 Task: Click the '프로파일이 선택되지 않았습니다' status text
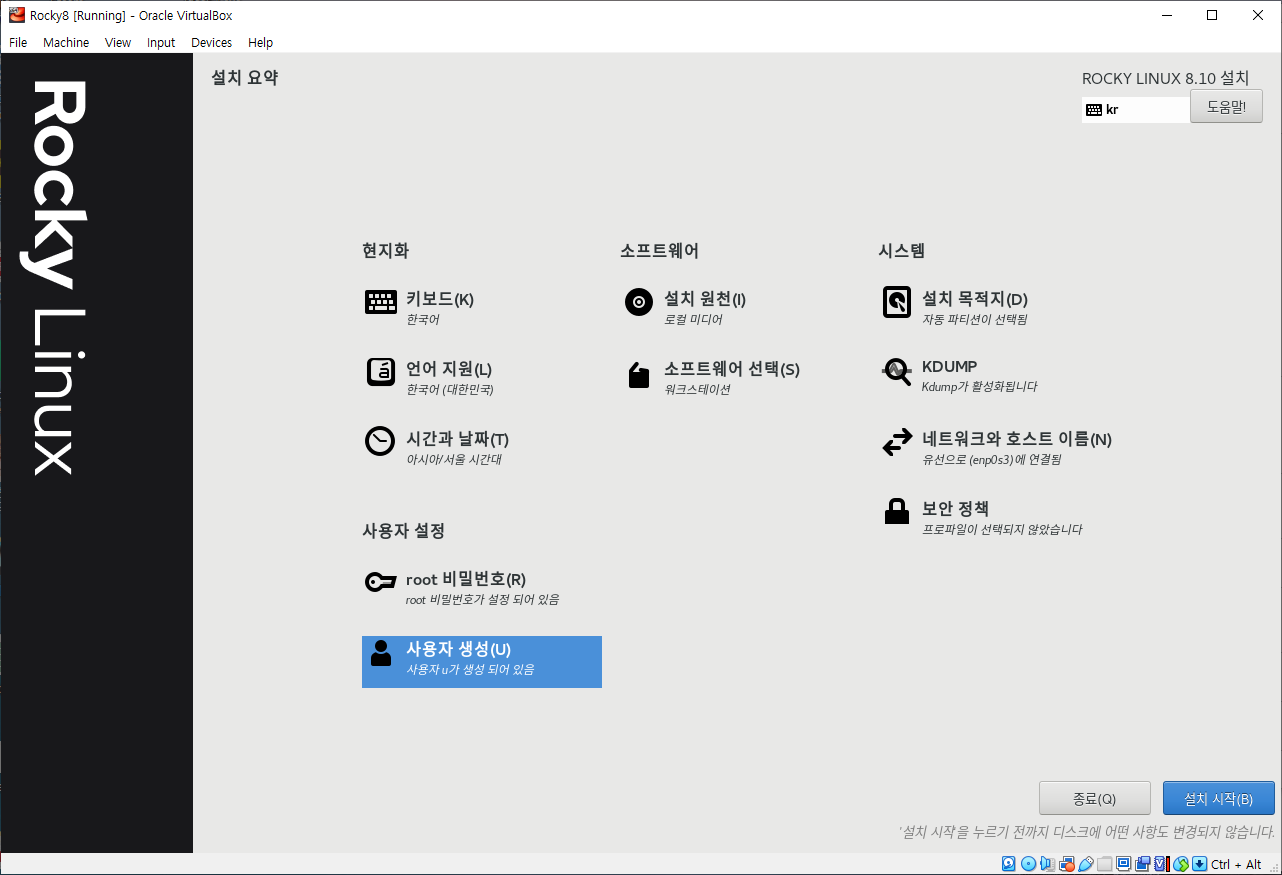(1002, 530)
